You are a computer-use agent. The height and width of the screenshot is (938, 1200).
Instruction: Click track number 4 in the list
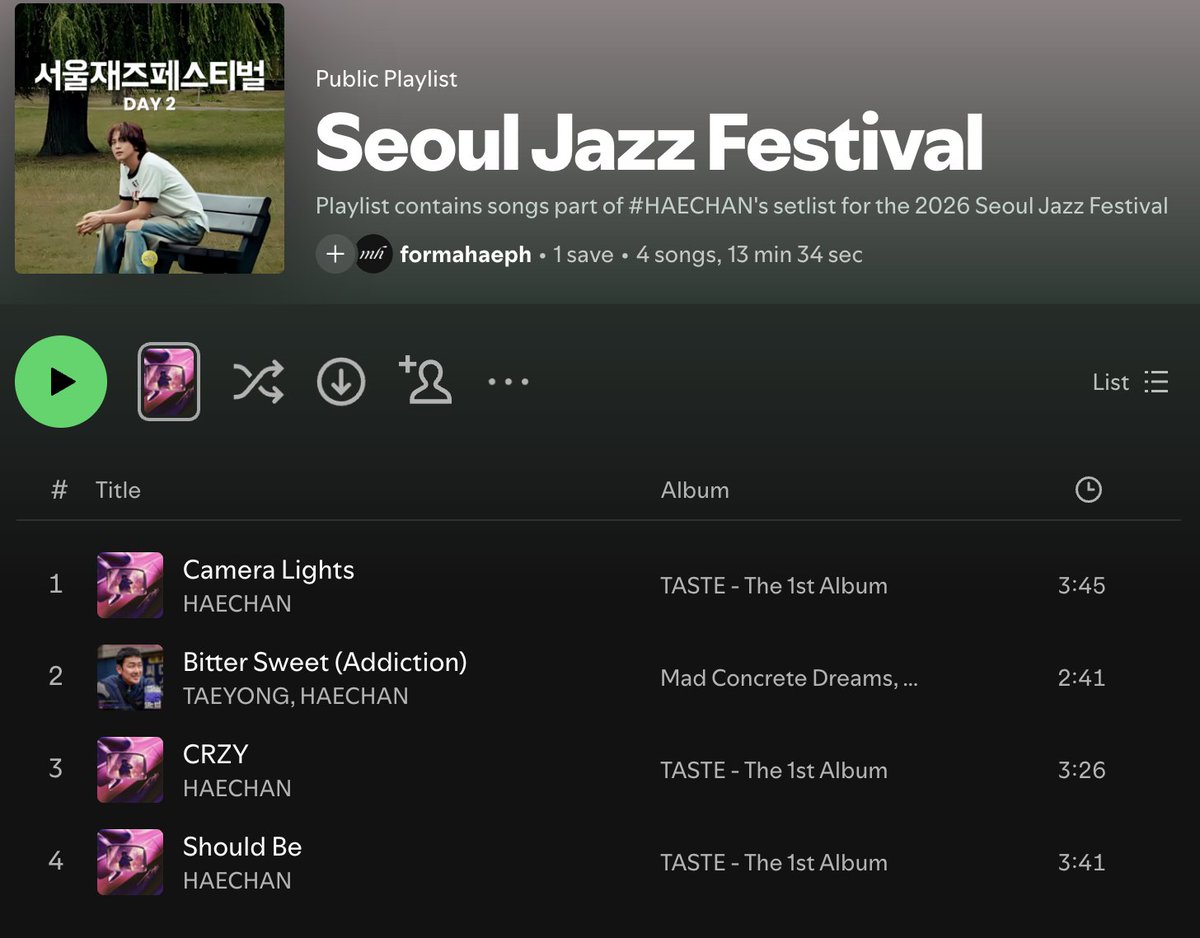tap(56, 860)
